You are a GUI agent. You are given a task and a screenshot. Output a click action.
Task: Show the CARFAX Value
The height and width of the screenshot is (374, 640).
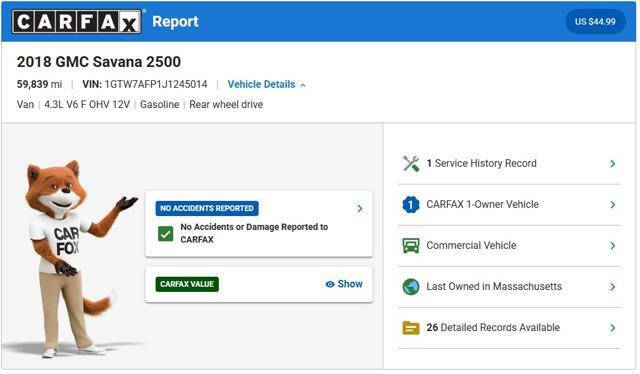(344, 284)
